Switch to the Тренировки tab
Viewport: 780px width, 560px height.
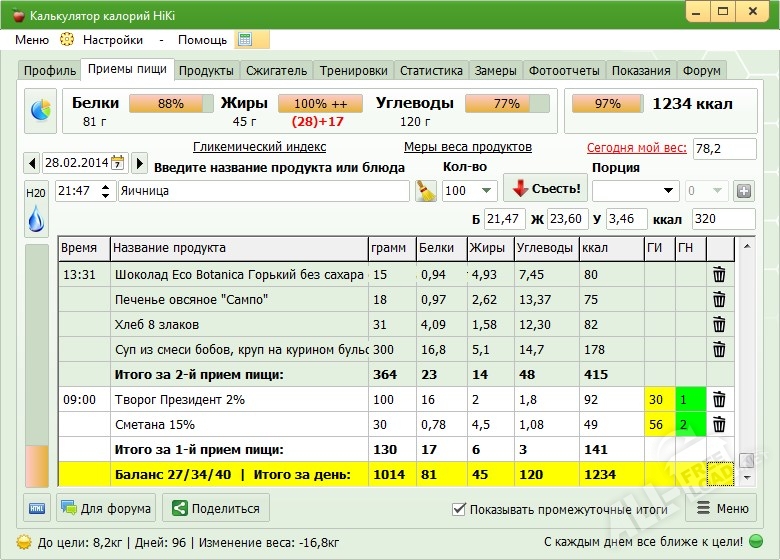click(353, 71)
